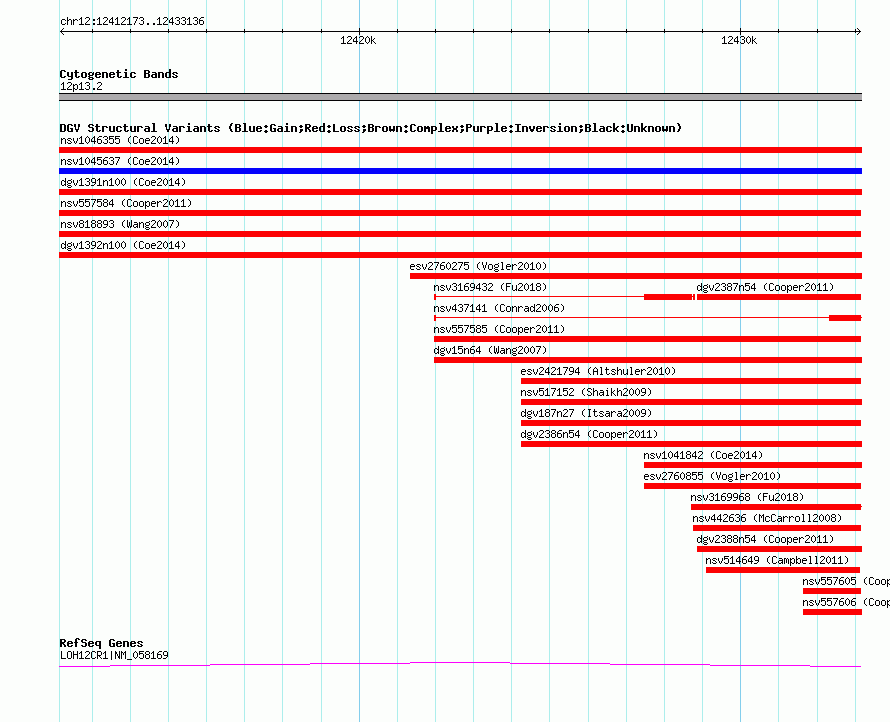Click dgv2388n54 (Cooper2011) label
890x722 pixels.
tap(765, 539)
